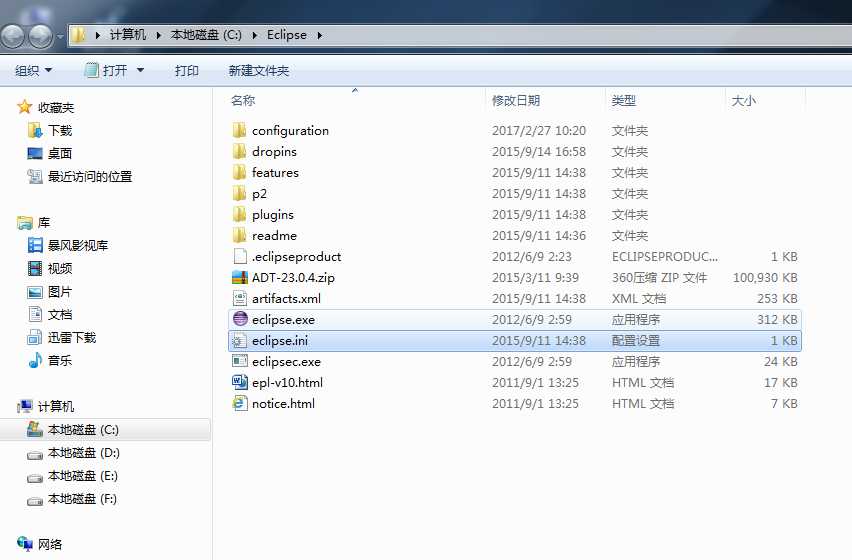Select the eclipse.ini settings file icon
Viewport: 852px width, 560px height.
240,341
